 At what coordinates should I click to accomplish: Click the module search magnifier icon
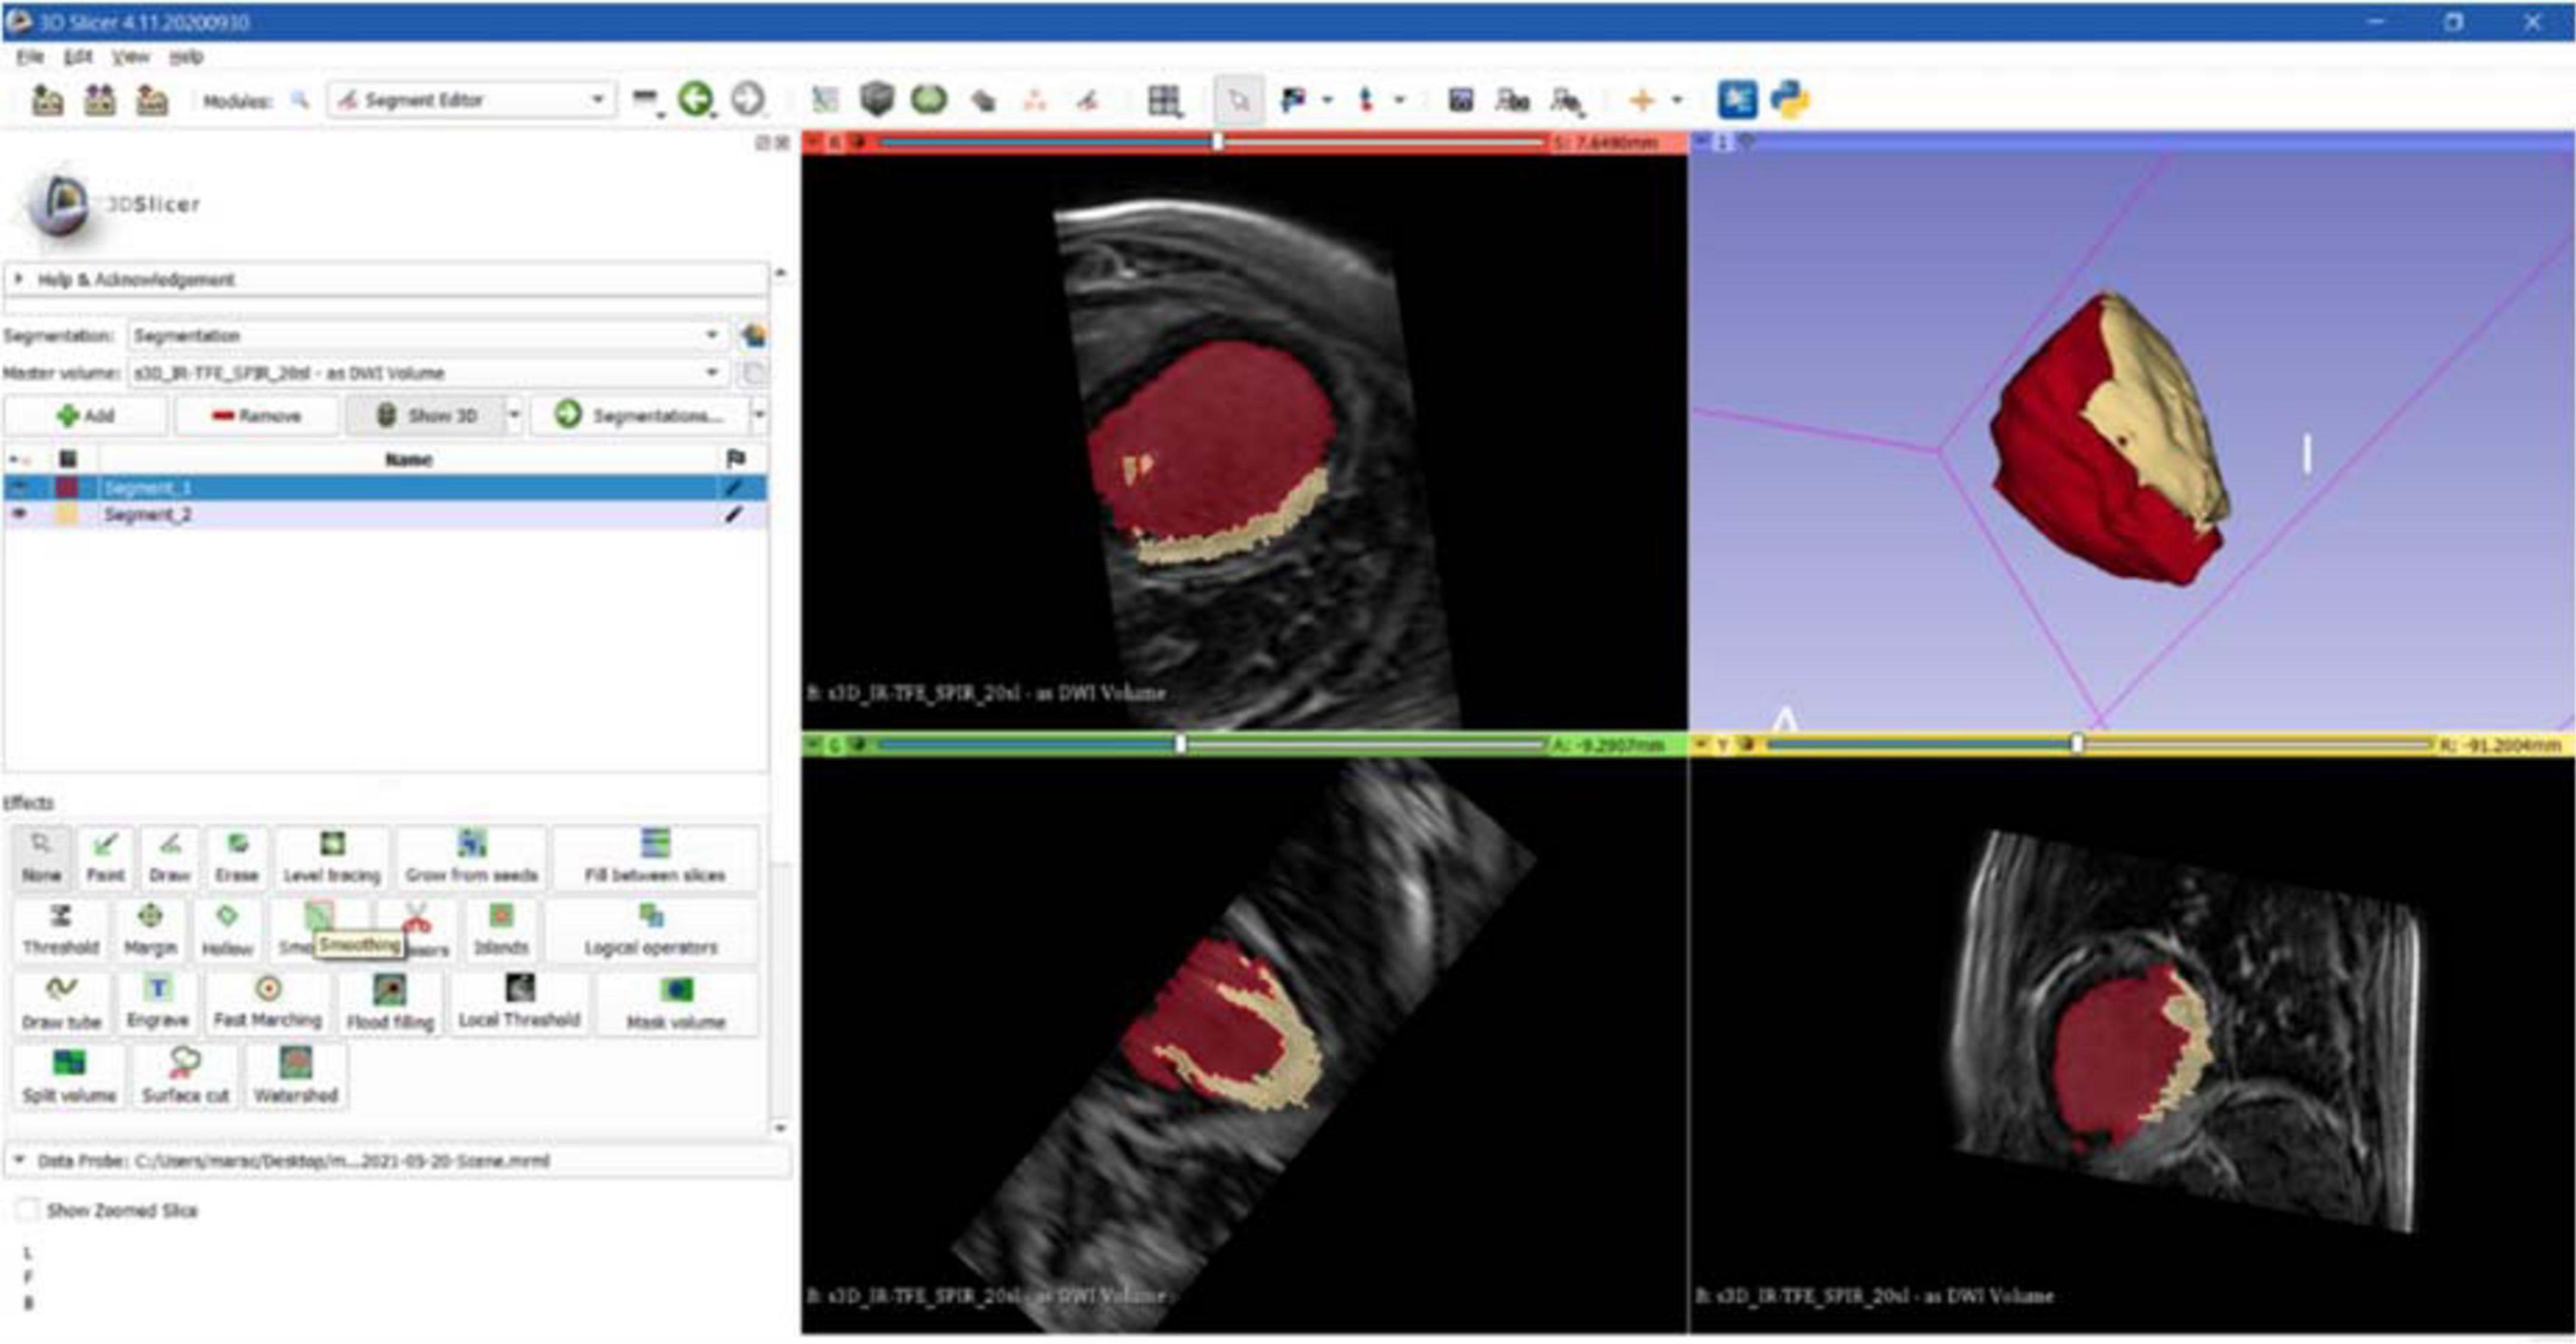(x=299, y=100)
